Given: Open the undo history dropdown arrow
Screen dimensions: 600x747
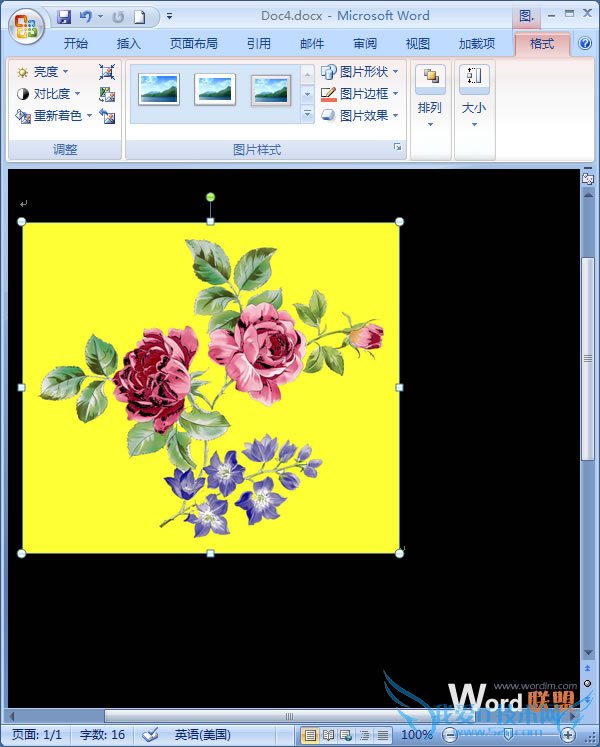Looking at the screenshot, I should click(100, 17).
